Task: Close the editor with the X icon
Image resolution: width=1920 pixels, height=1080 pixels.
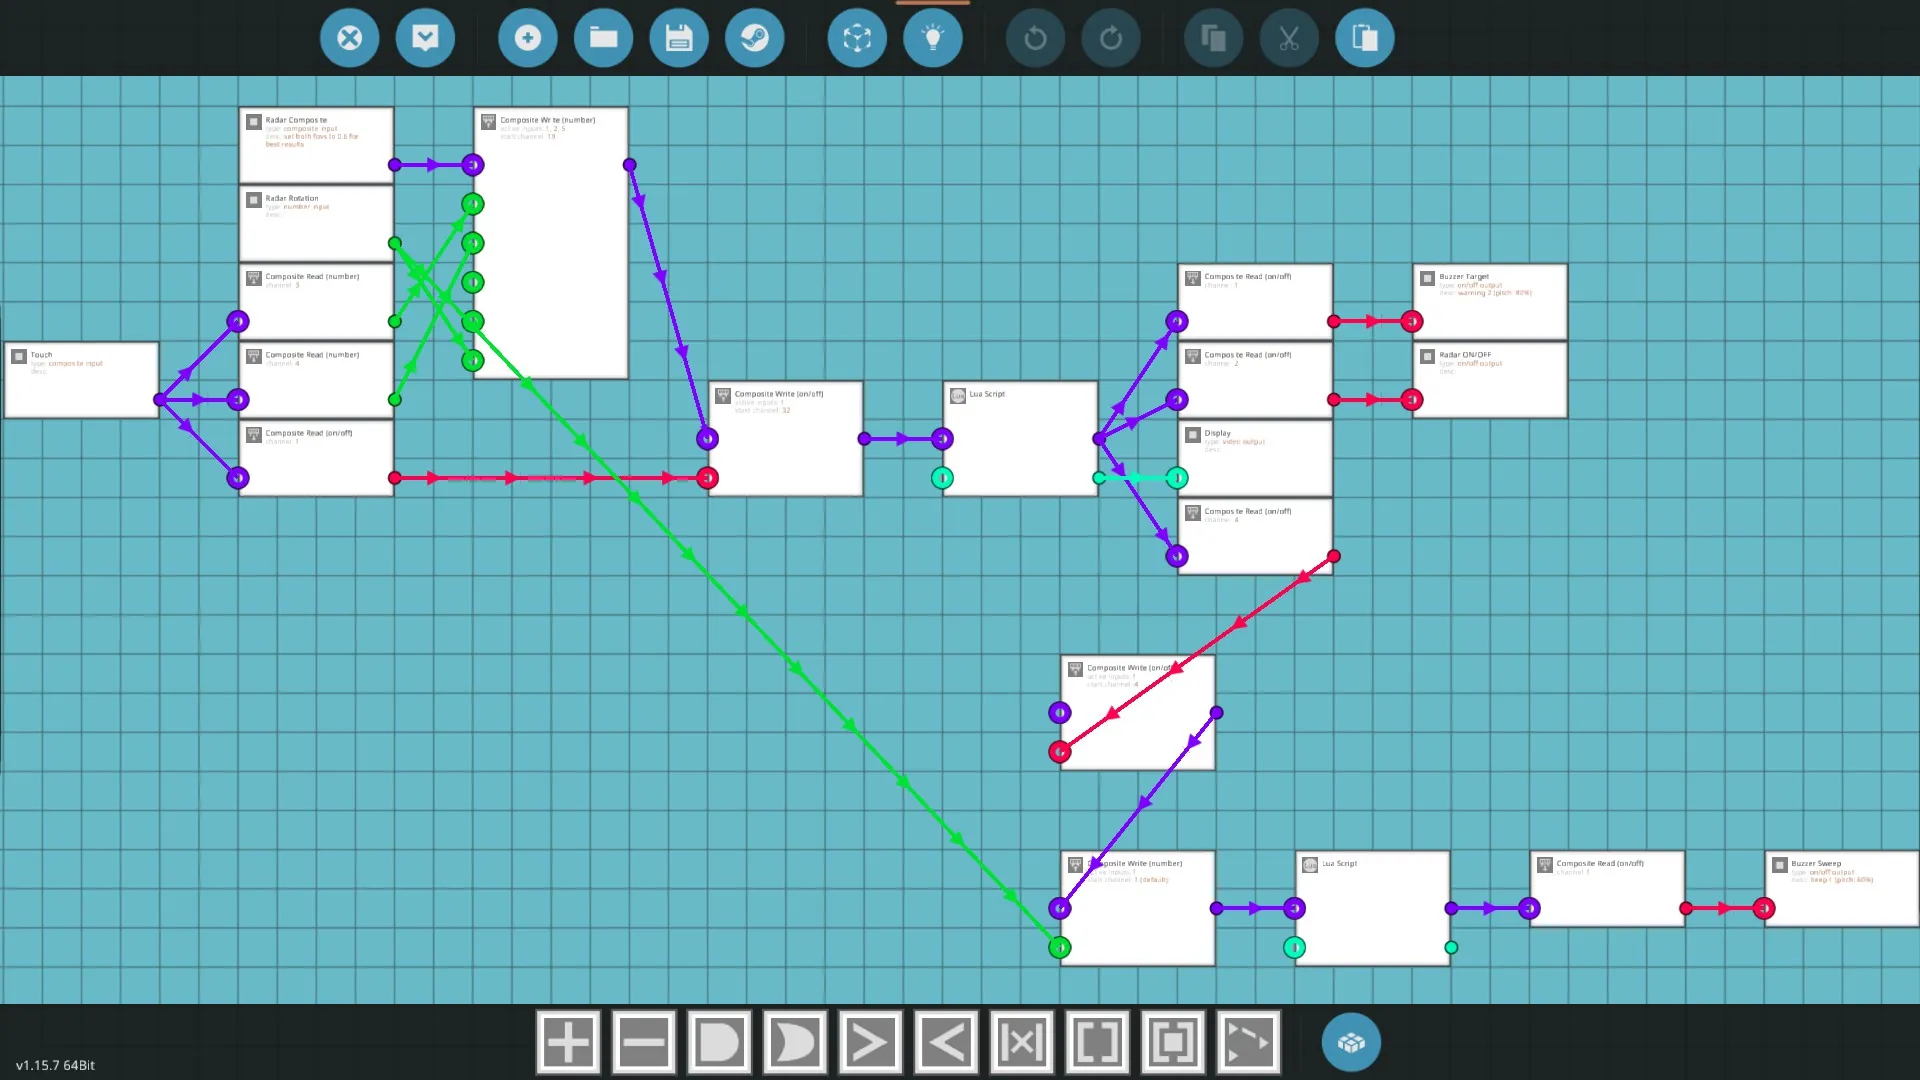Action: tap(349, 38)
